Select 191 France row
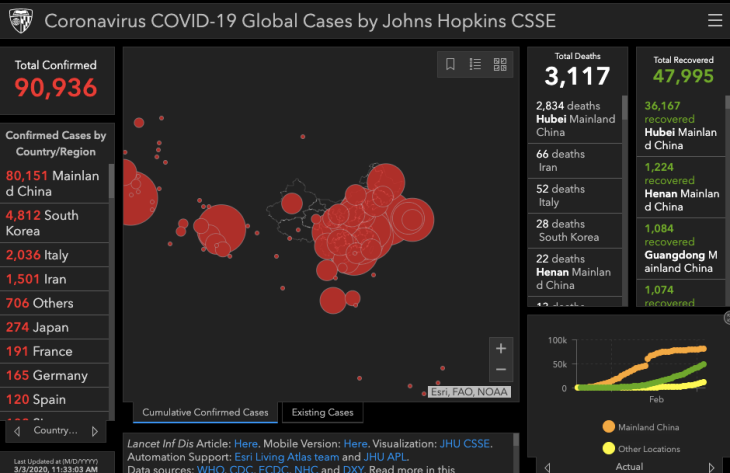This screenshot has height=473, width=730. 54,351
